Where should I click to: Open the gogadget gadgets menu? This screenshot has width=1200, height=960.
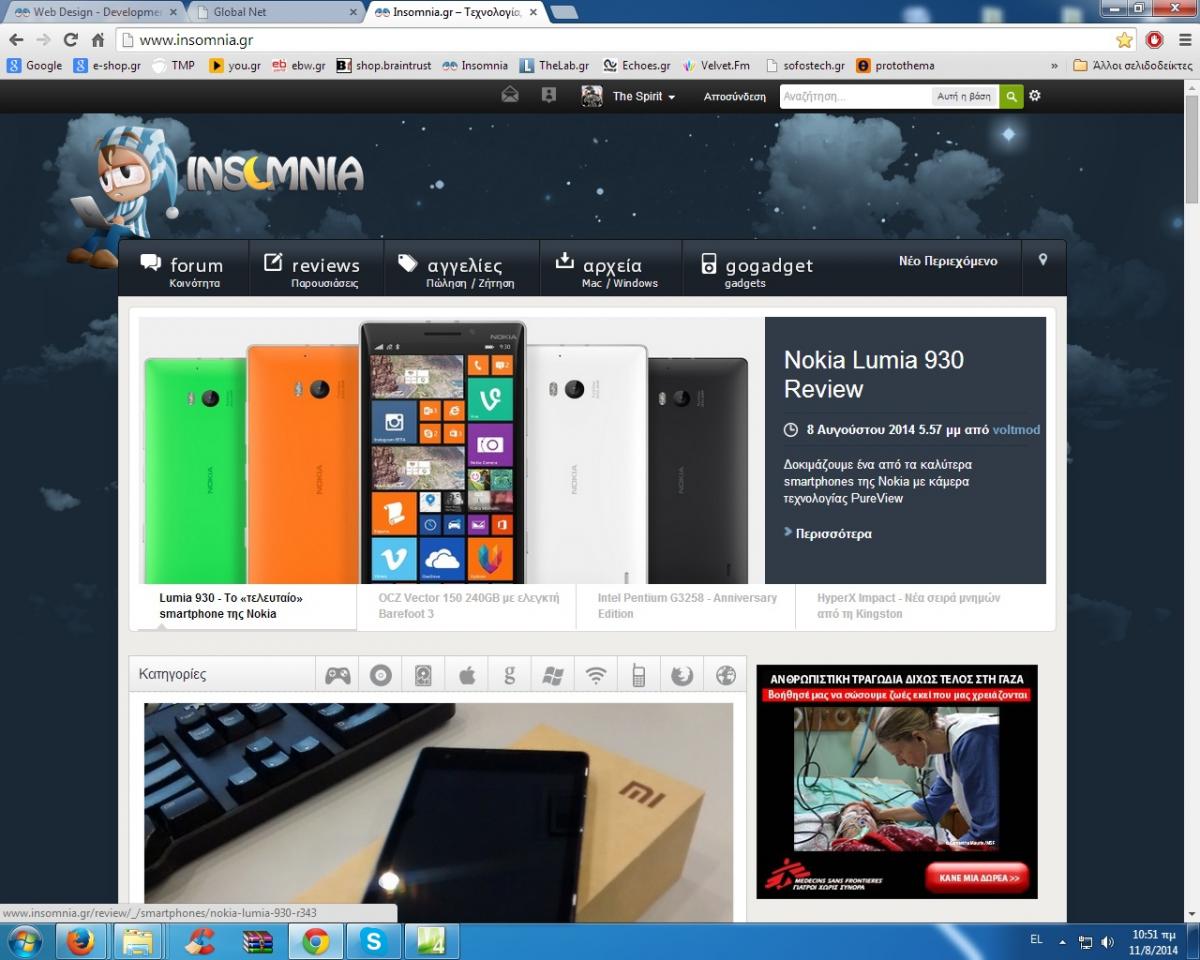(758, 269)
